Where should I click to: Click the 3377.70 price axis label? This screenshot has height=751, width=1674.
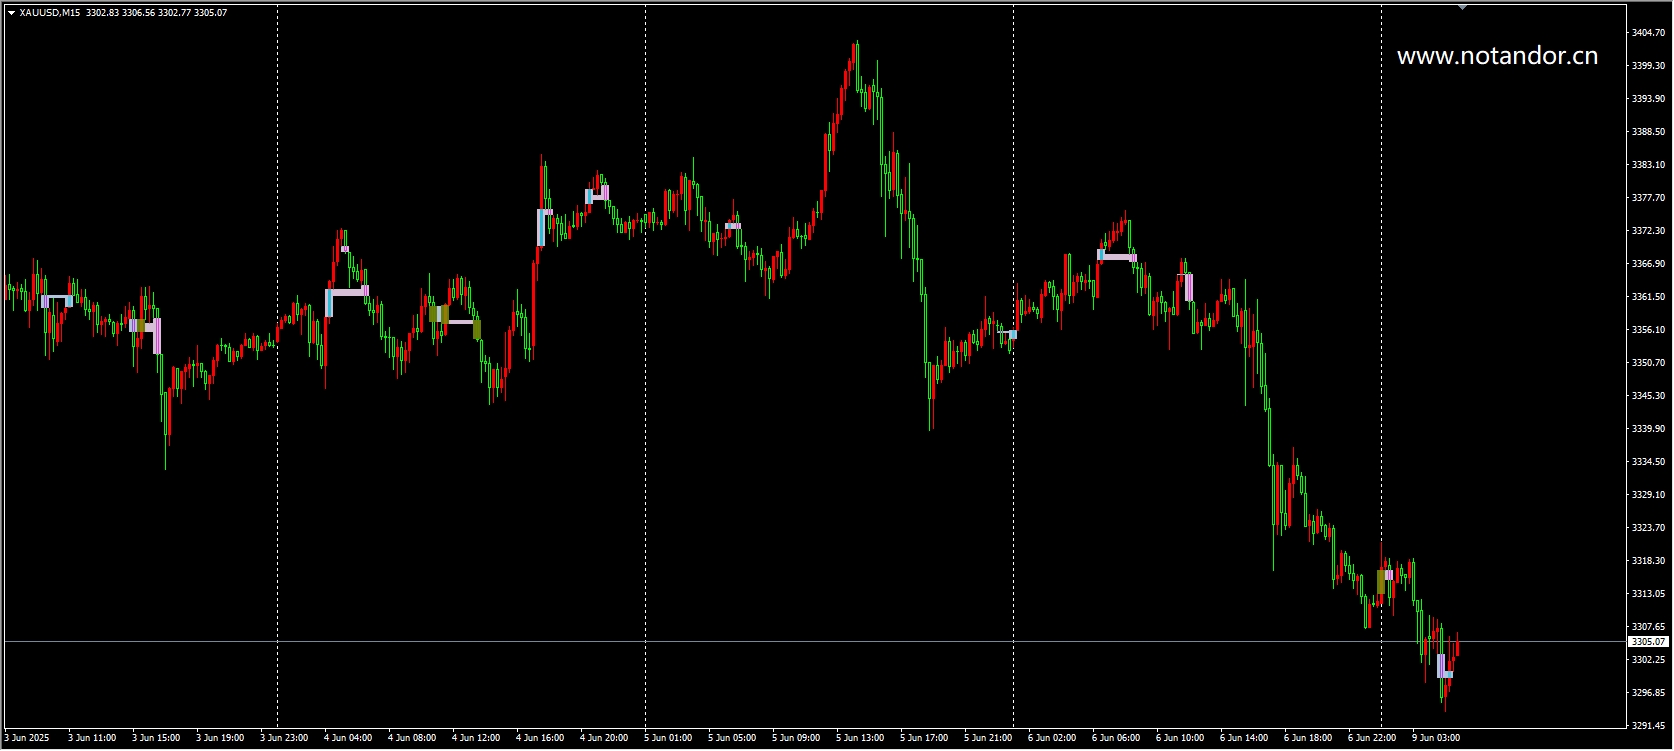pyautogui.click(x=1648, y=198)
